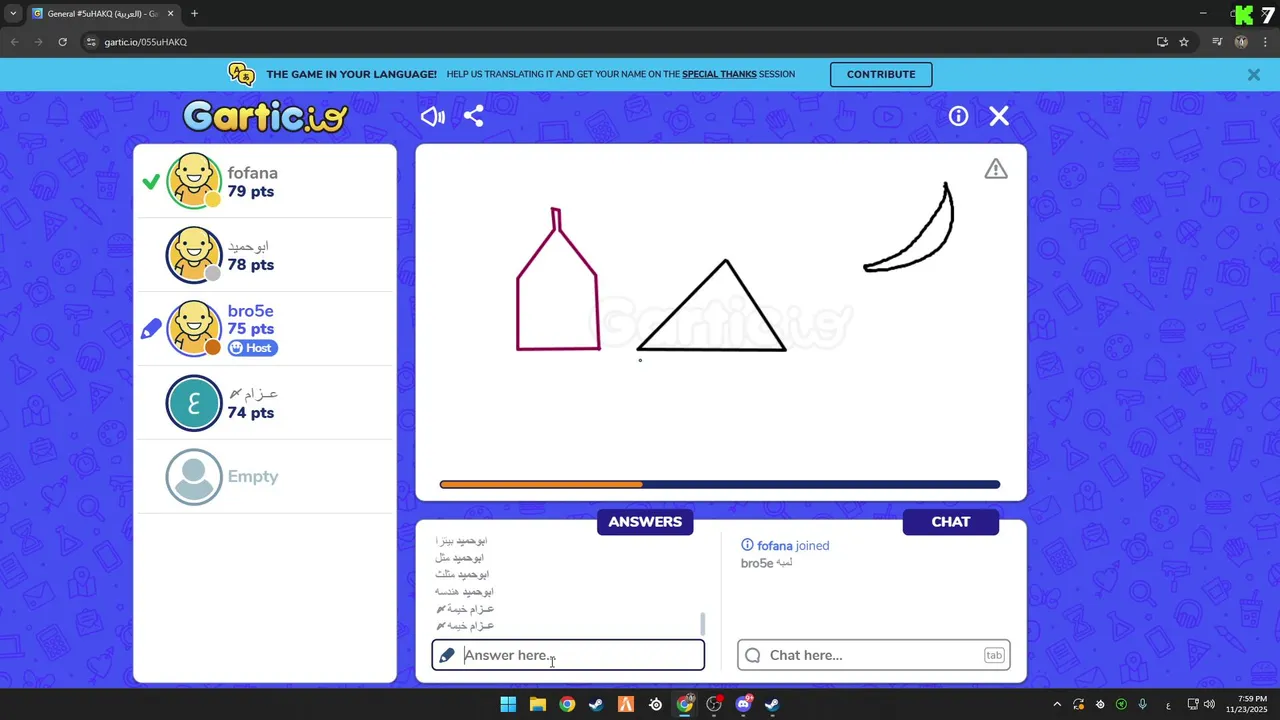
Task: Open the share room icon
Action: tap(474, 116)
